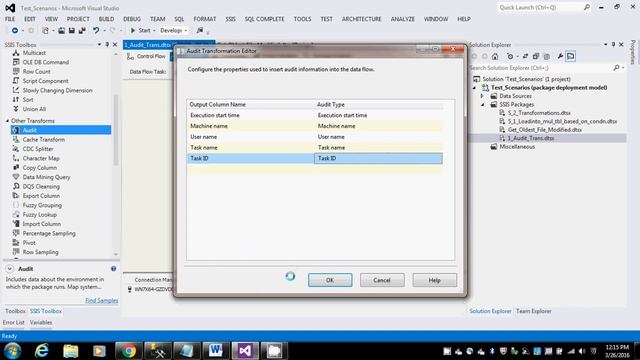
Task: Open Solution Explorer Properties wrench icon
Action: (560, 56)
